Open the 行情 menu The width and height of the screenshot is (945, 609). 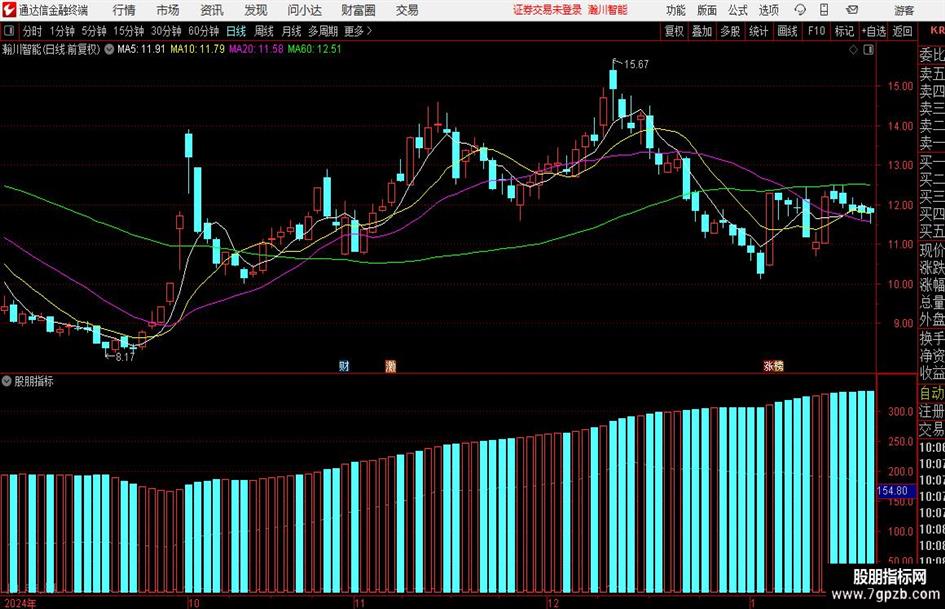tap(124, 10)
